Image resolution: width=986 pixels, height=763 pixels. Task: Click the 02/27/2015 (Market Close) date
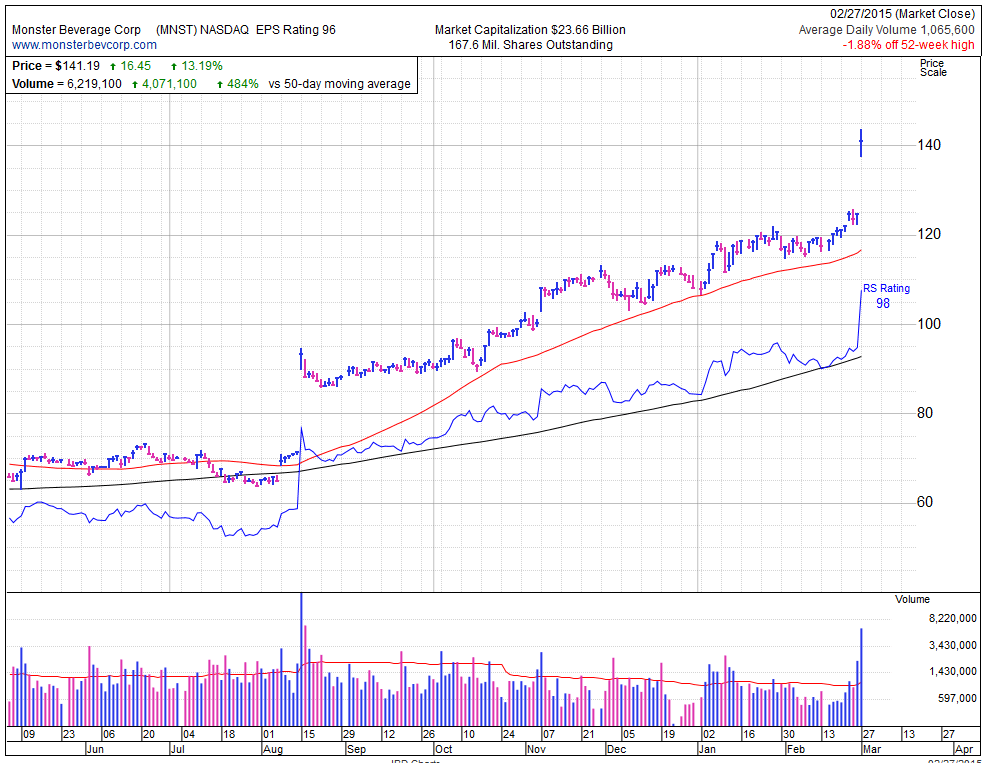[902, 14]
